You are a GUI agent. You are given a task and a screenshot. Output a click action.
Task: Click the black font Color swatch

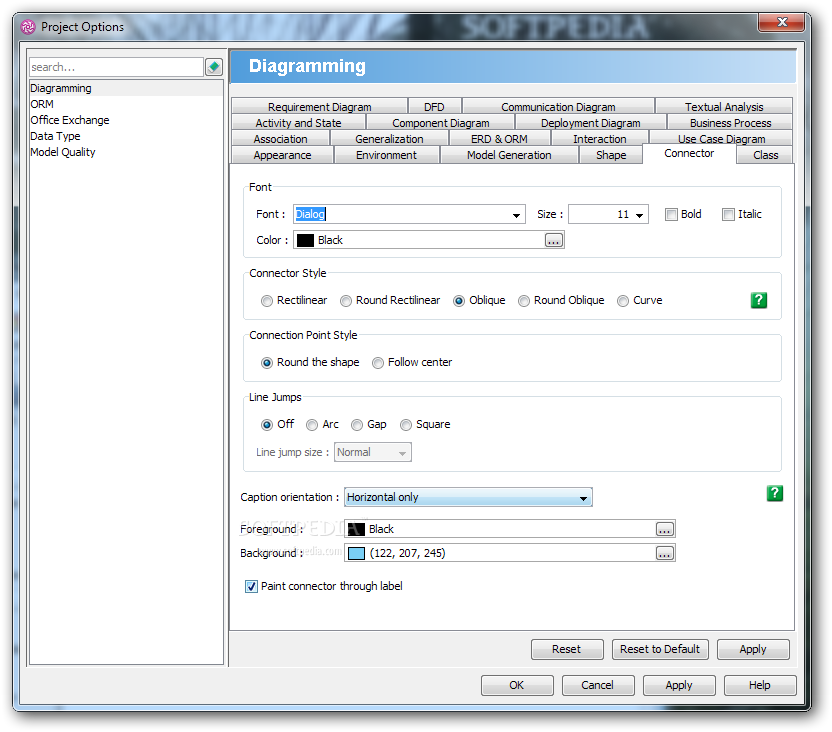coord(305,240)
